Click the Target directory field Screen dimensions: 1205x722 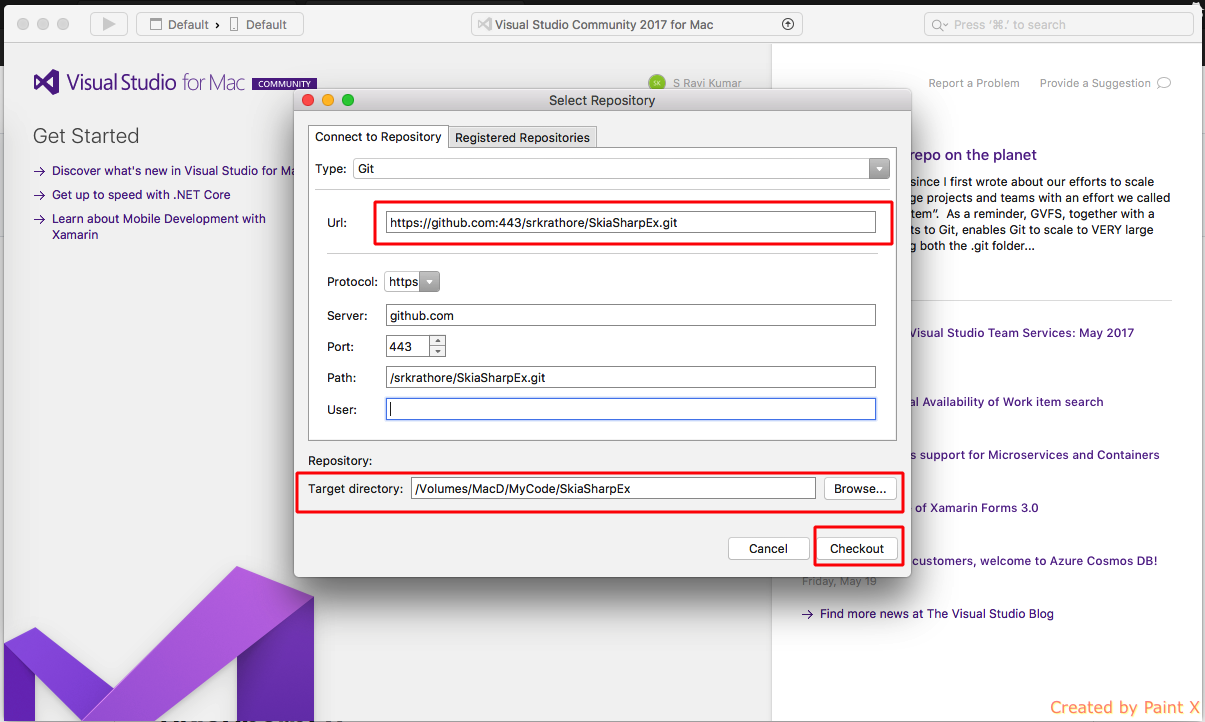click(613, 488)
